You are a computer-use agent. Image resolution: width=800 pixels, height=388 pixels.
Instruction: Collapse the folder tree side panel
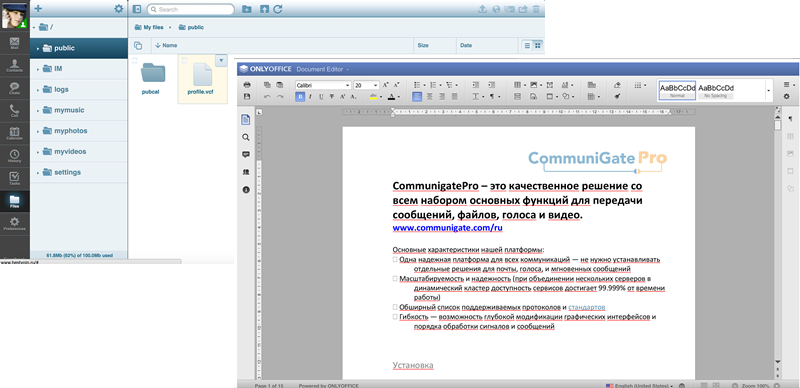[137, 9]
